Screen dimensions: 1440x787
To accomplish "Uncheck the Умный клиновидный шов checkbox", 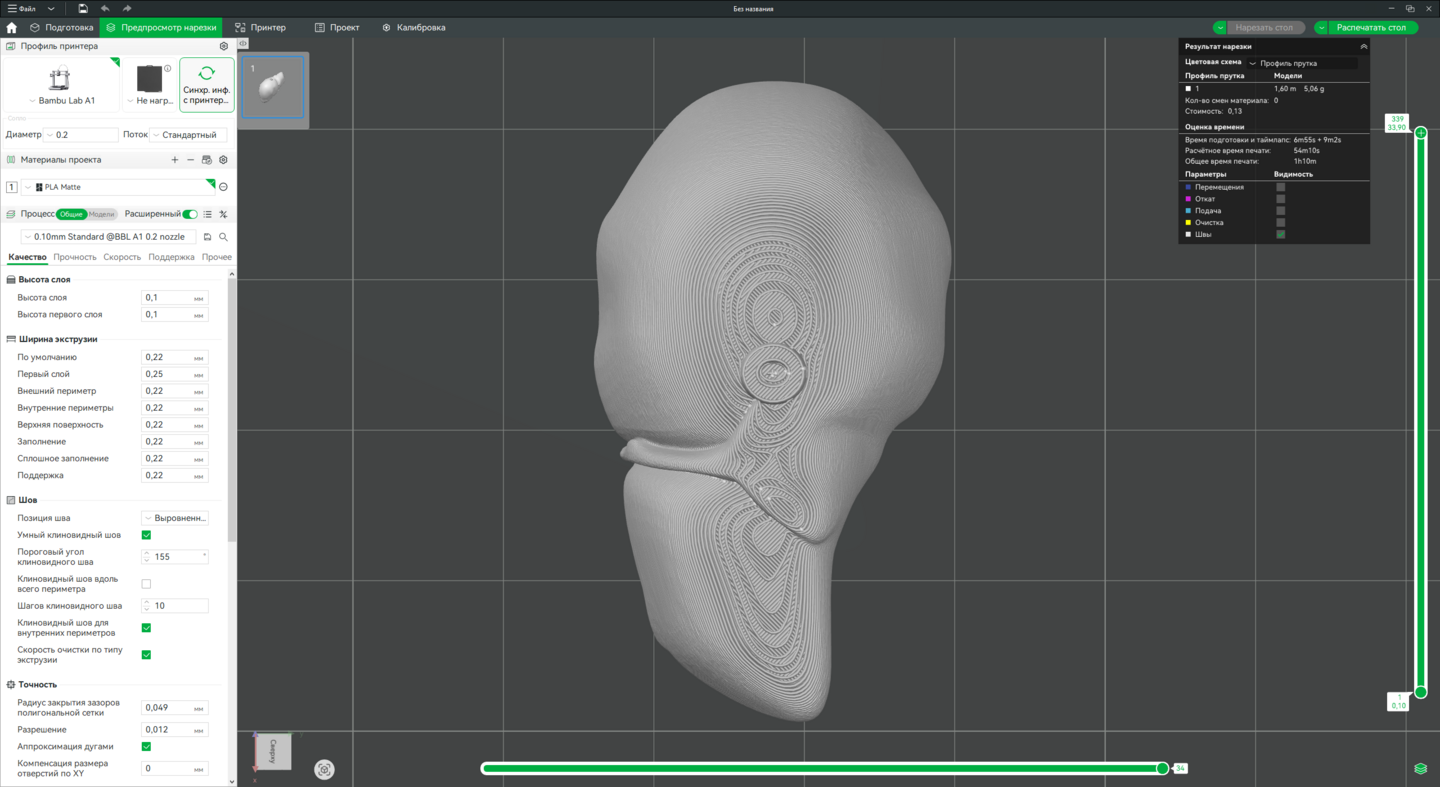I will point(146,535).
